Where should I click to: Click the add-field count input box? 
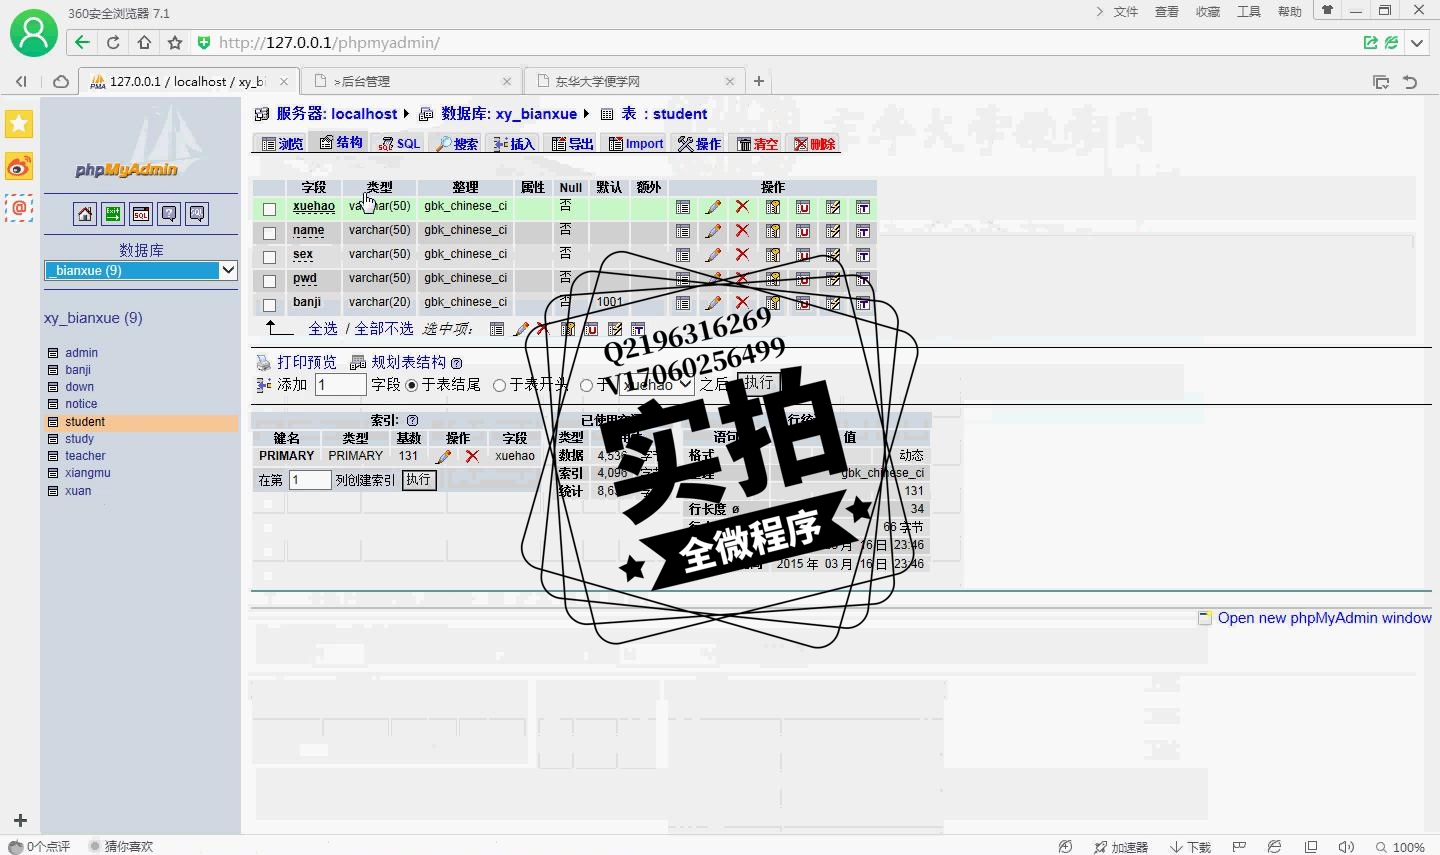point(340,385)
